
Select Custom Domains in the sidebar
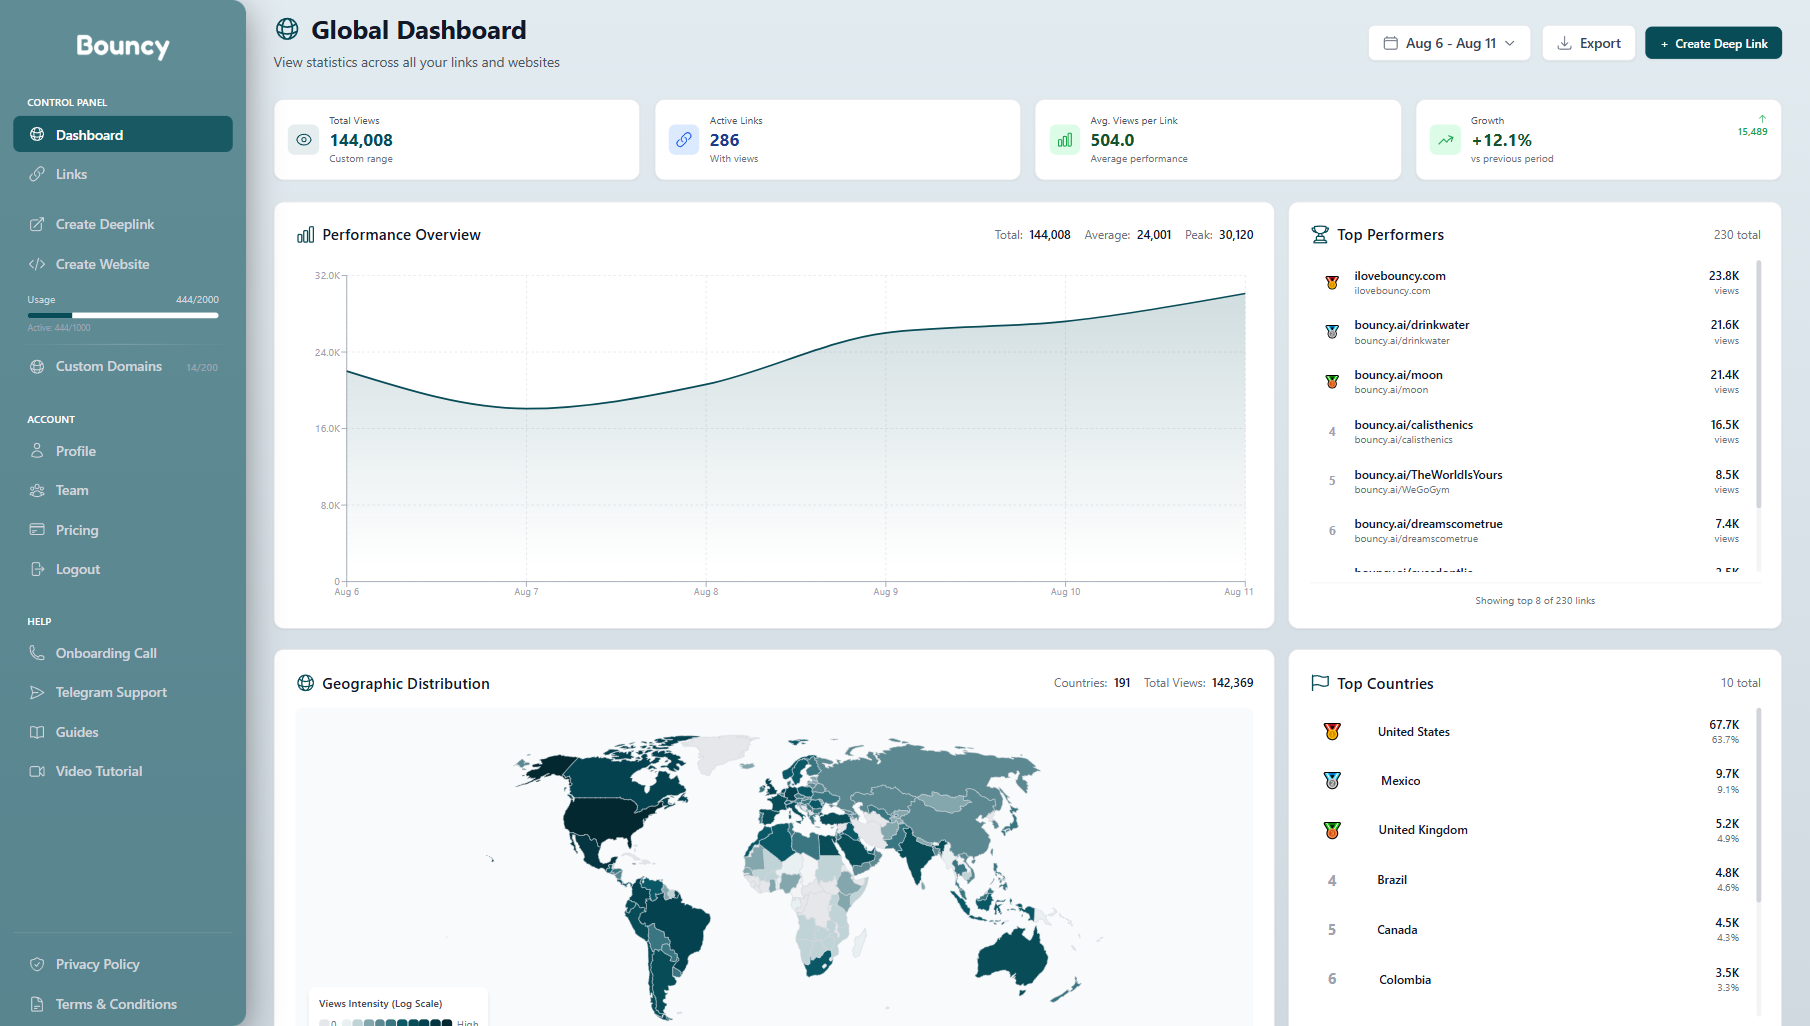pyautogui.click(x=108, y=366)
